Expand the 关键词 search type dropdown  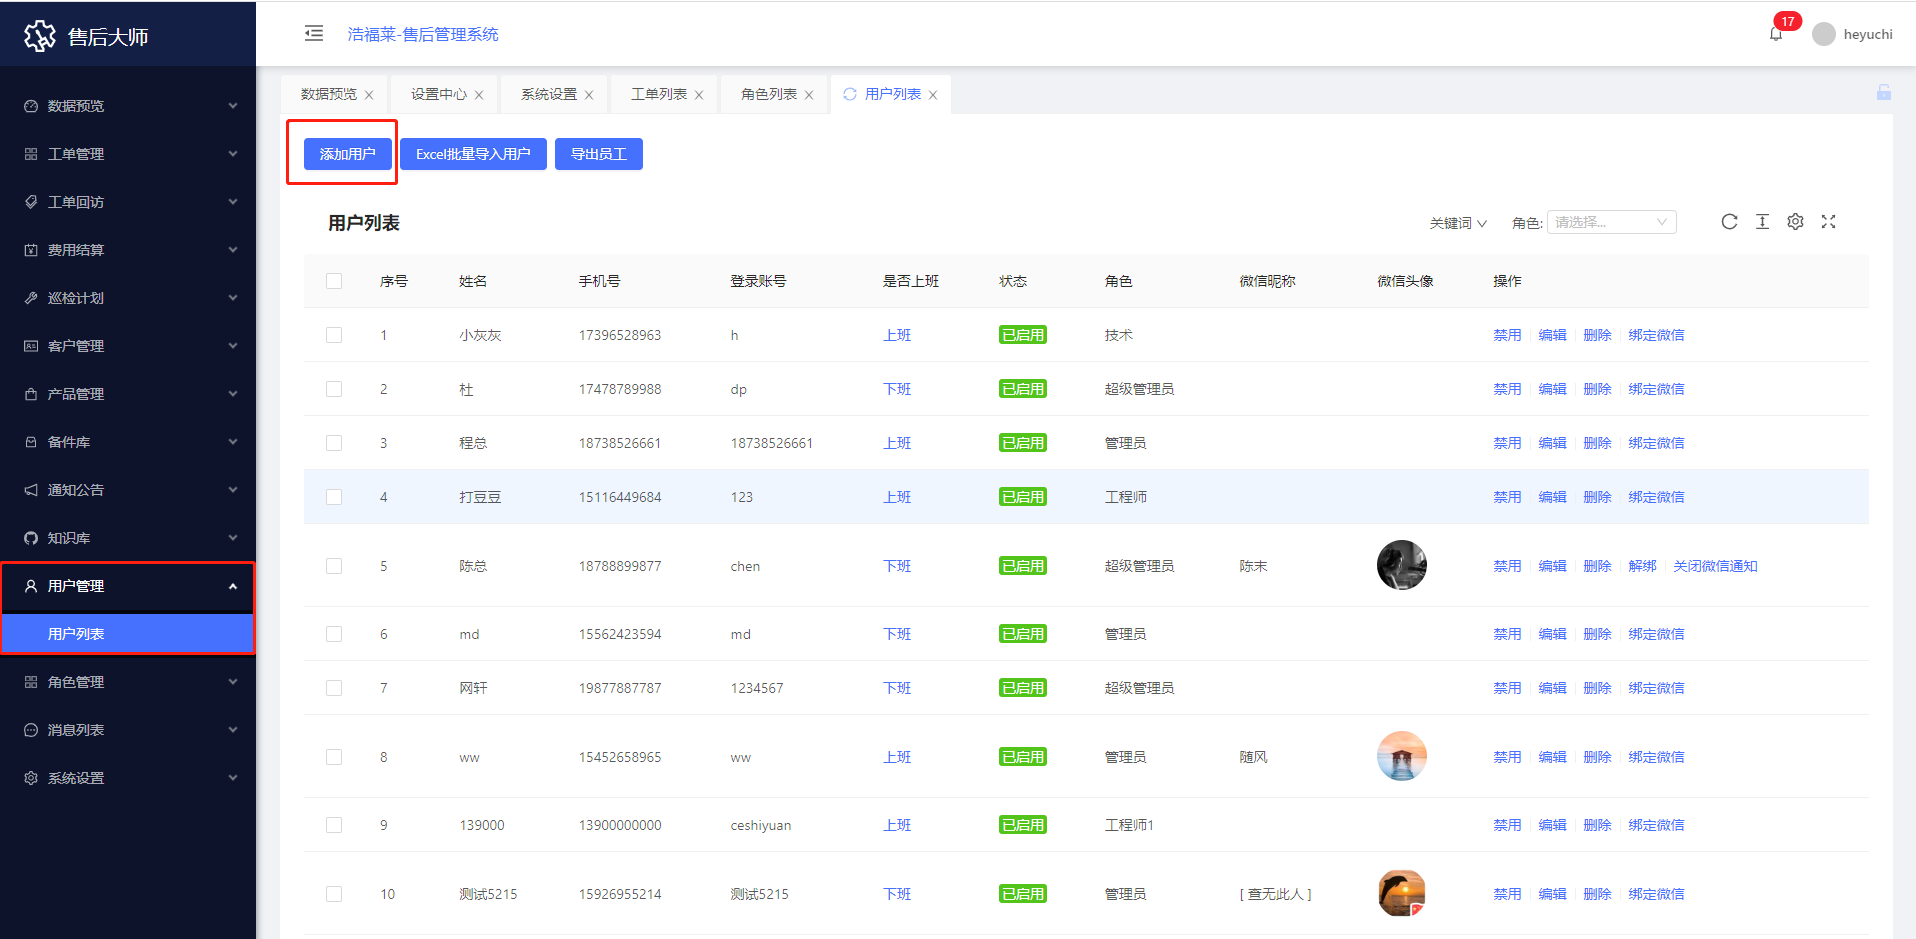point(1458,223)
